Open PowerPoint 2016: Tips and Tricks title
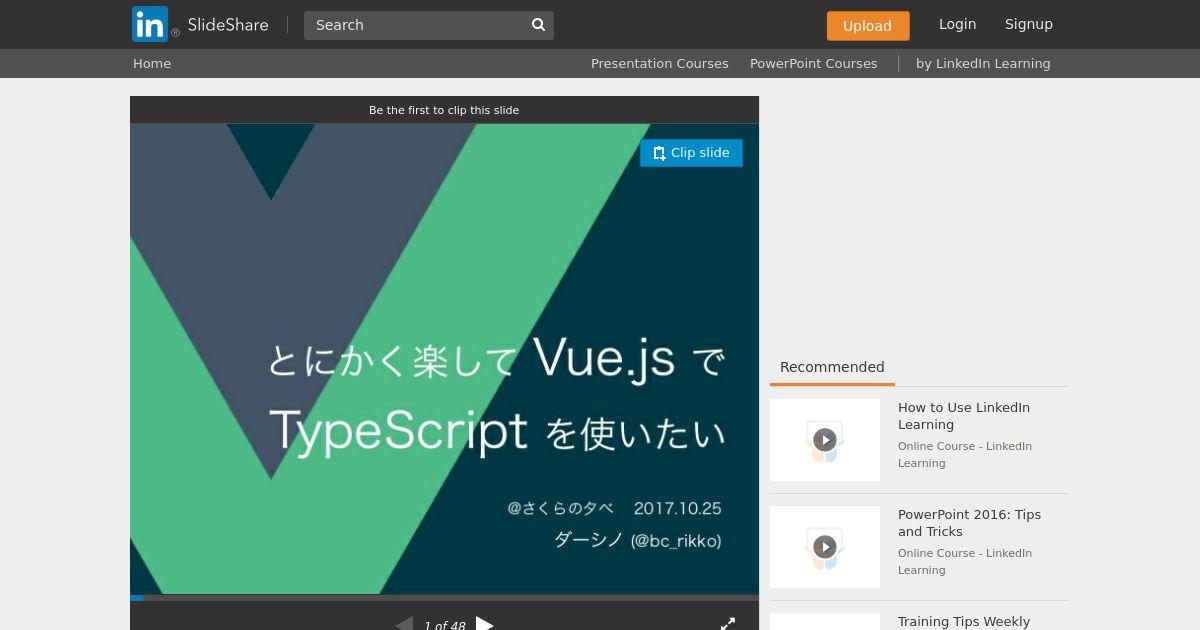 [969, 523]
